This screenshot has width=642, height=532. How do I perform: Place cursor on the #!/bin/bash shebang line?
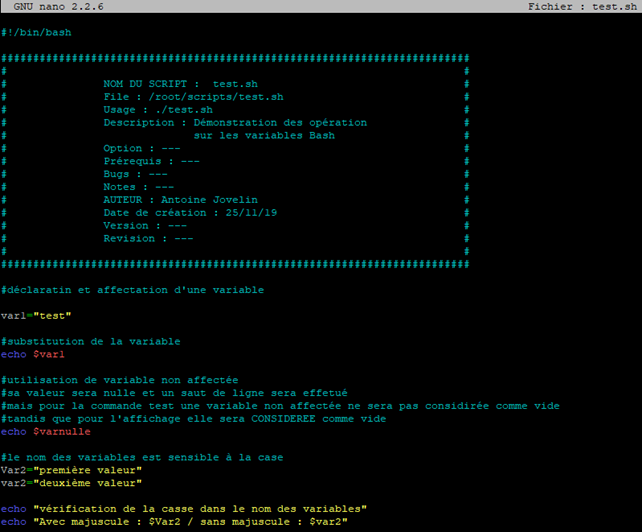[36, 33]
